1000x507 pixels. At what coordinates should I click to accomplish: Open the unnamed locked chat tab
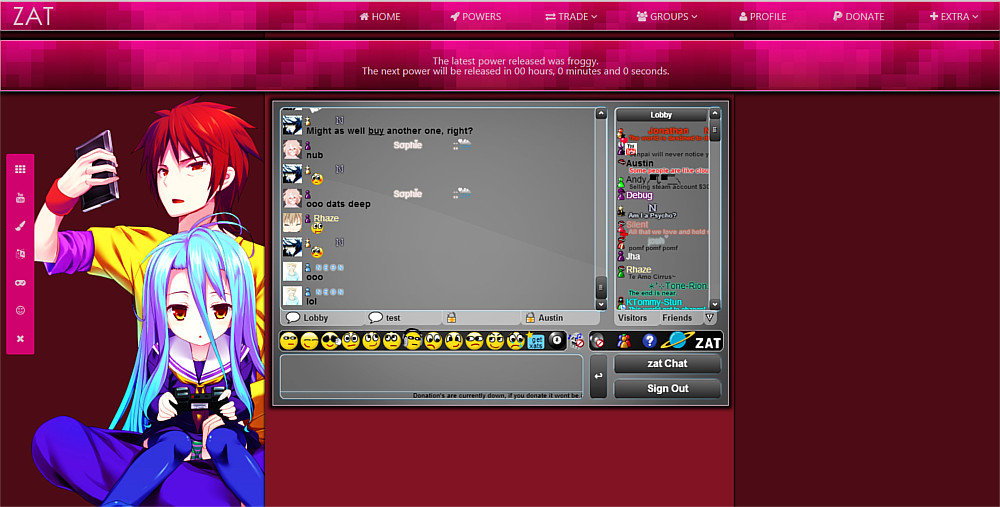coord(482,318)
